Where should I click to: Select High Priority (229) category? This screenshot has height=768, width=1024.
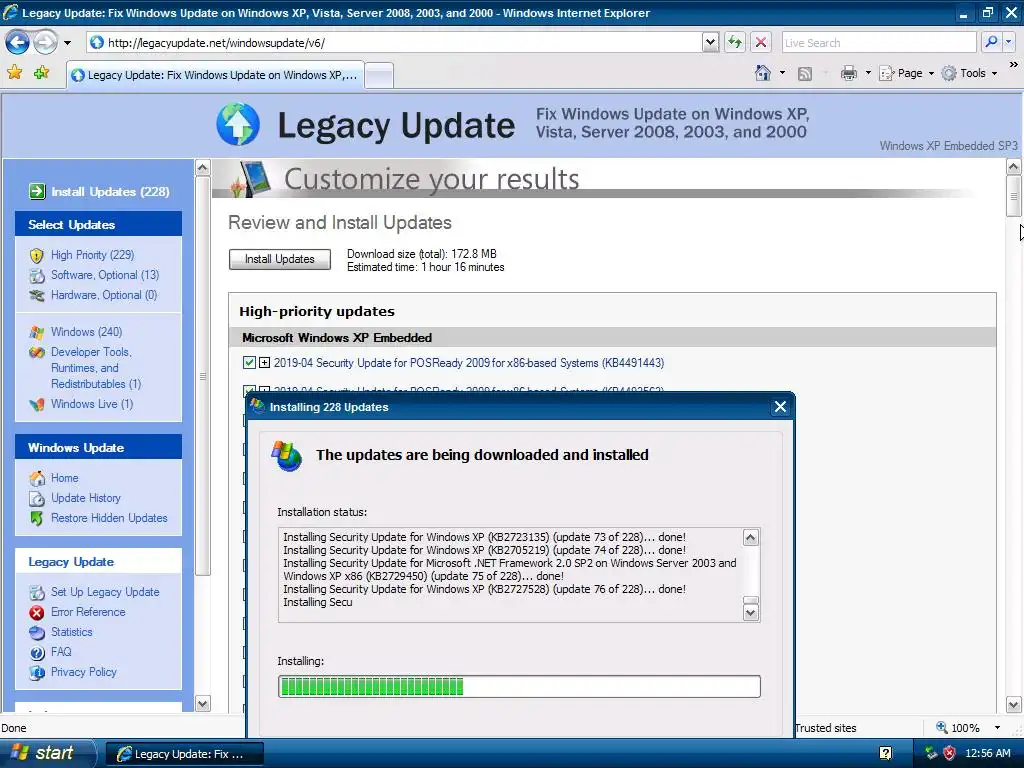pyautogui.click(x=93, y=255)
